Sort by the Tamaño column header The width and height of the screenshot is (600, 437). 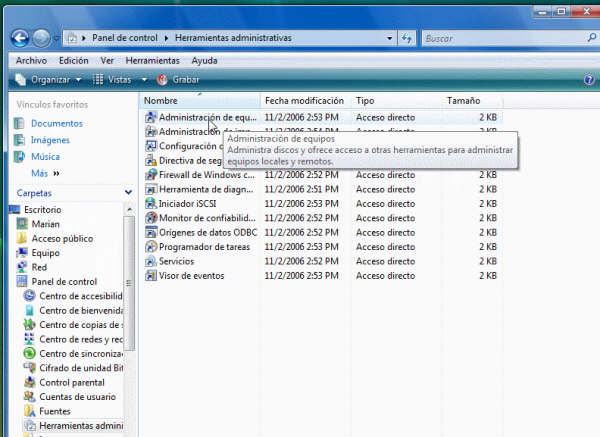472,101
